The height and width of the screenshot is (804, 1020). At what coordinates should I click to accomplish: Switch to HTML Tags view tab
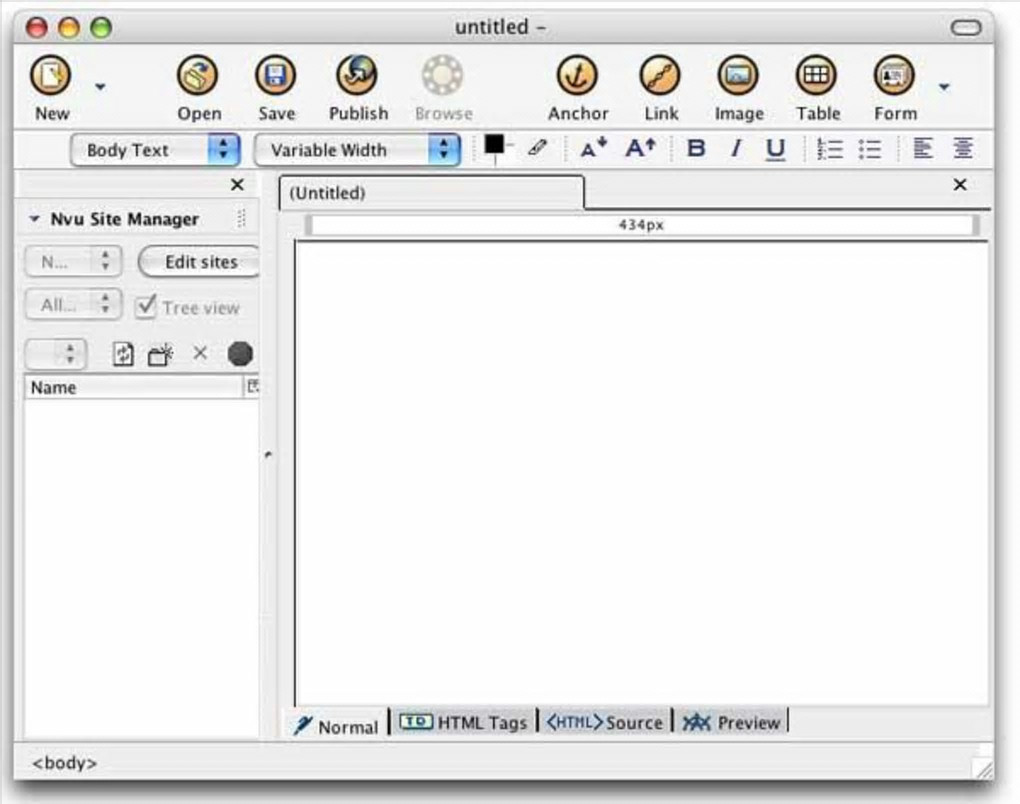pos(463,722)
